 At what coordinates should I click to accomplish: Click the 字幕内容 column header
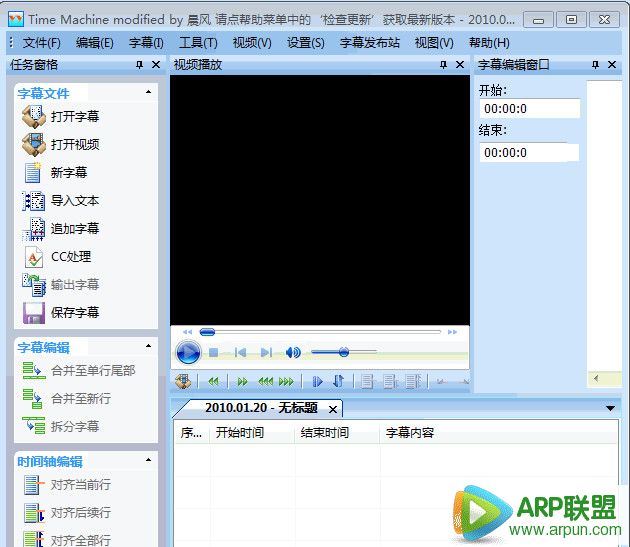498,433
